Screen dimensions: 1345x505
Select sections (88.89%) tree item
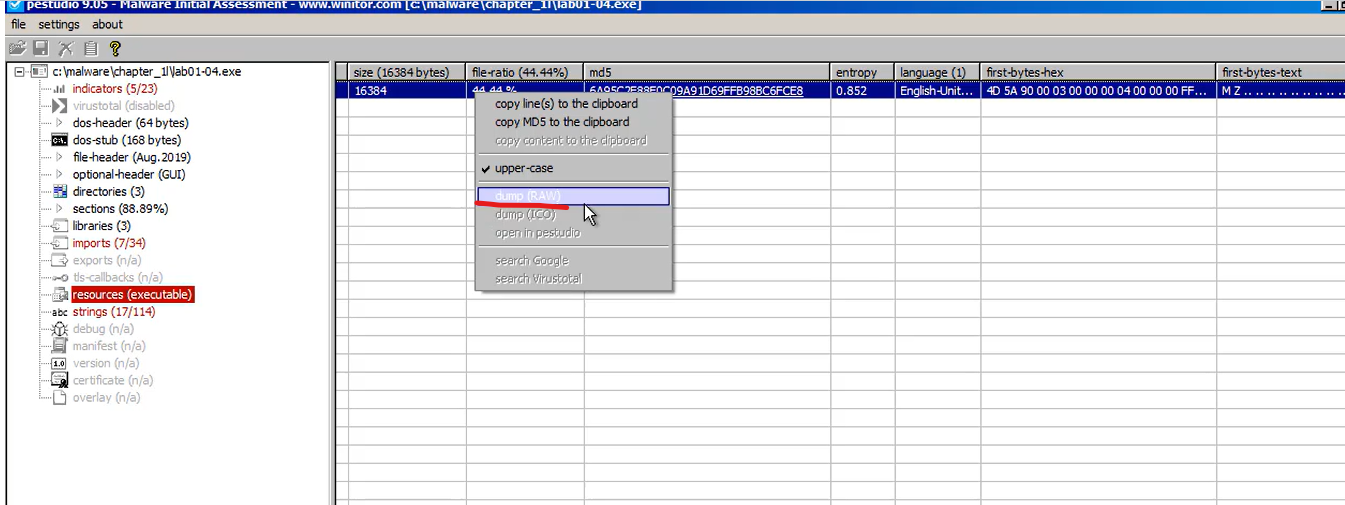(120, 209)
